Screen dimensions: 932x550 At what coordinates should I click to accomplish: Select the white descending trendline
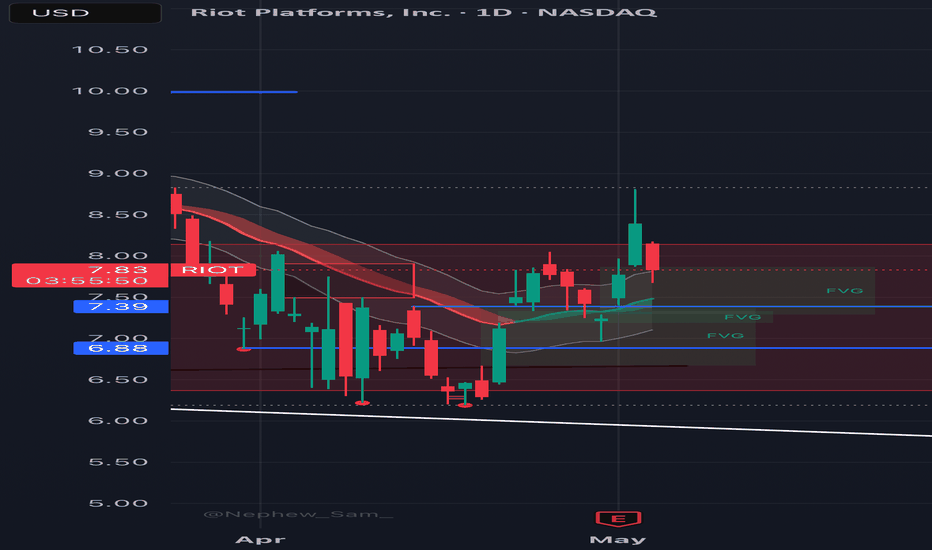(x=551, y=423)
